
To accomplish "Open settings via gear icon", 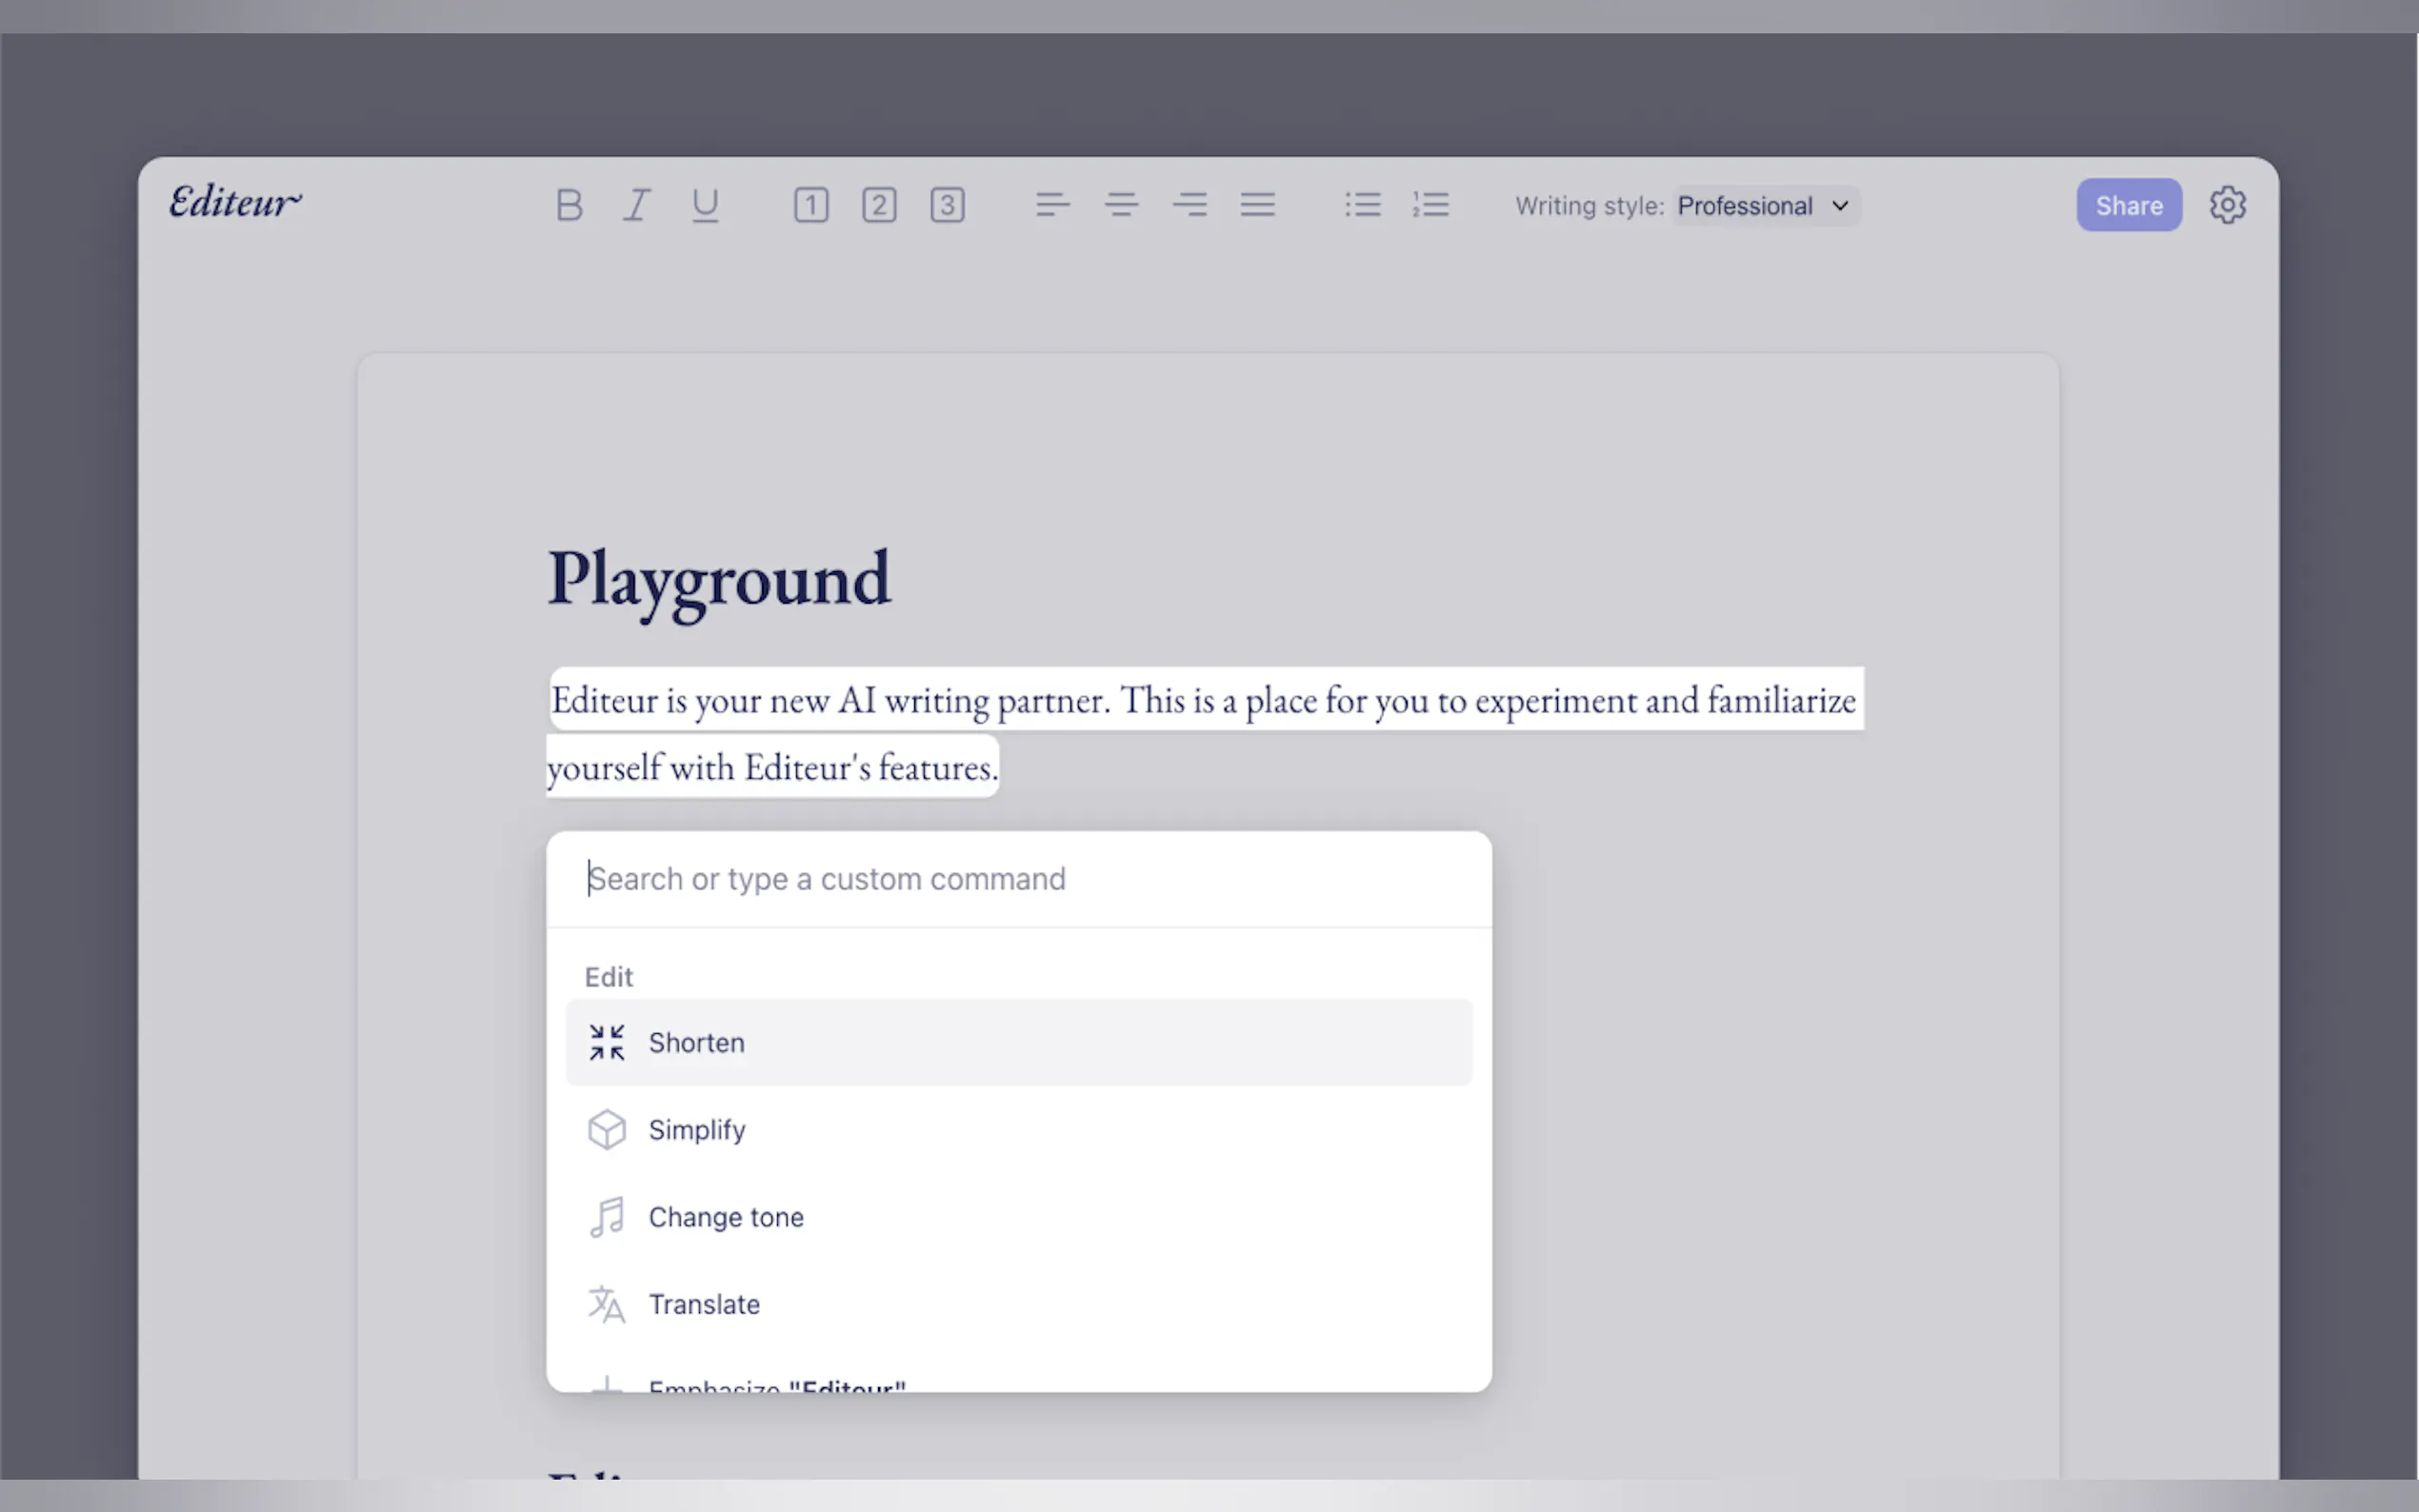I will (2227, 205).
